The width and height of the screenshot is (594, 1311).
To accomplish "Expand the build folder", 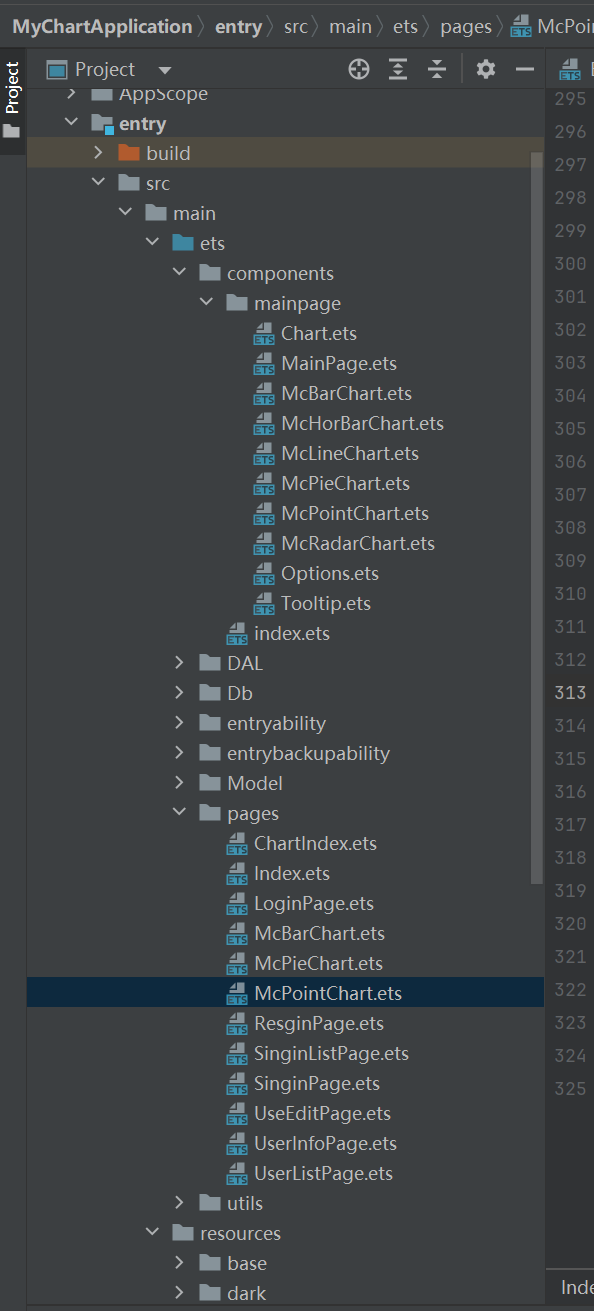I will point(97,153).
